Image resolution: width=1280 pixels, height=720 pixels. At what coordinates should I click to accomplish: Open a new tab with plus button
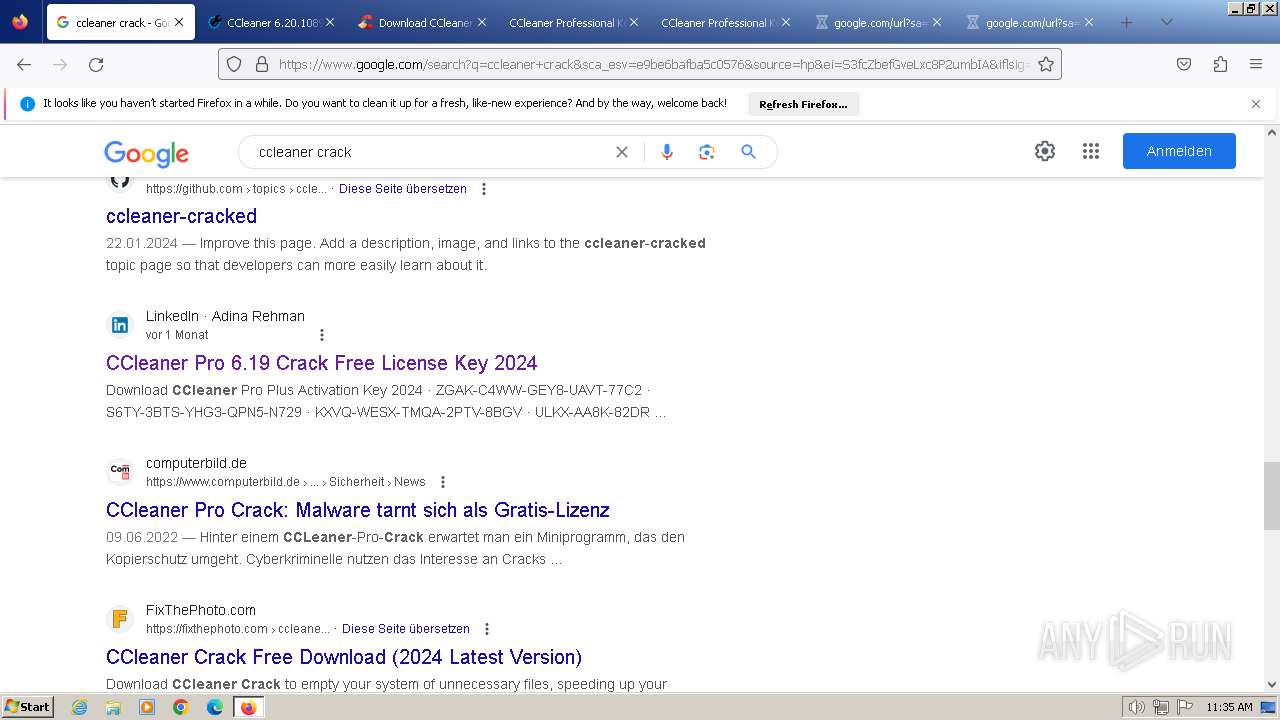click(1126, 22)
